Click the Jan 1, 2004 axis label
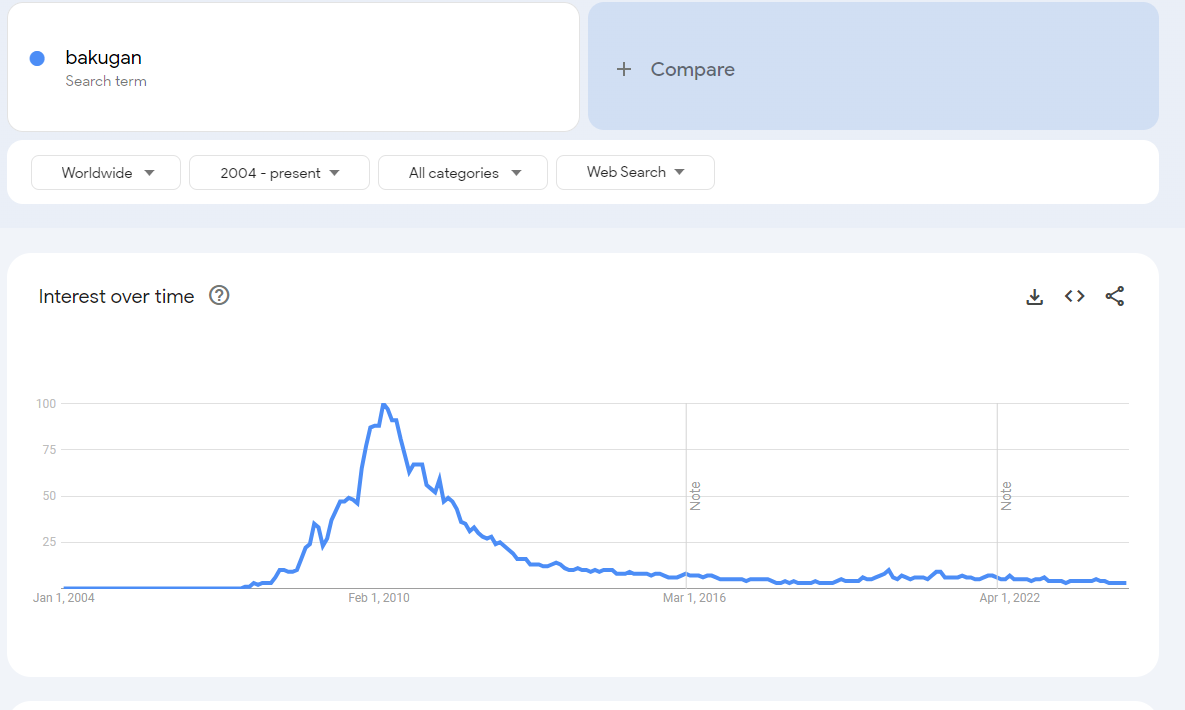Screen dimensions: 1185x710 click(63, 598)
